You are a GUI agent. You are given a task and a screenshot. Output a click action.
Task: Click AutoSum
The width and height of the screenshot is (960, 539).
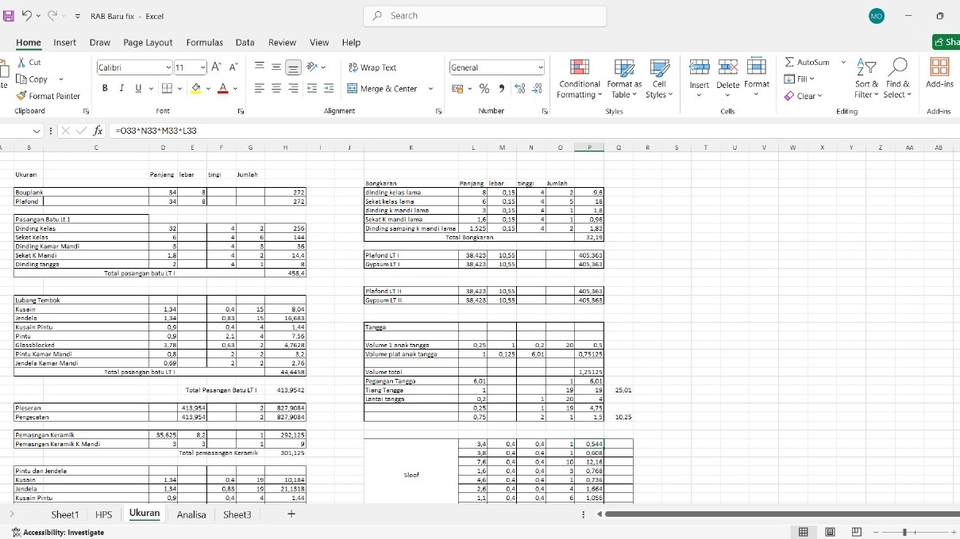pyautogui.click(x=808, y=62)
